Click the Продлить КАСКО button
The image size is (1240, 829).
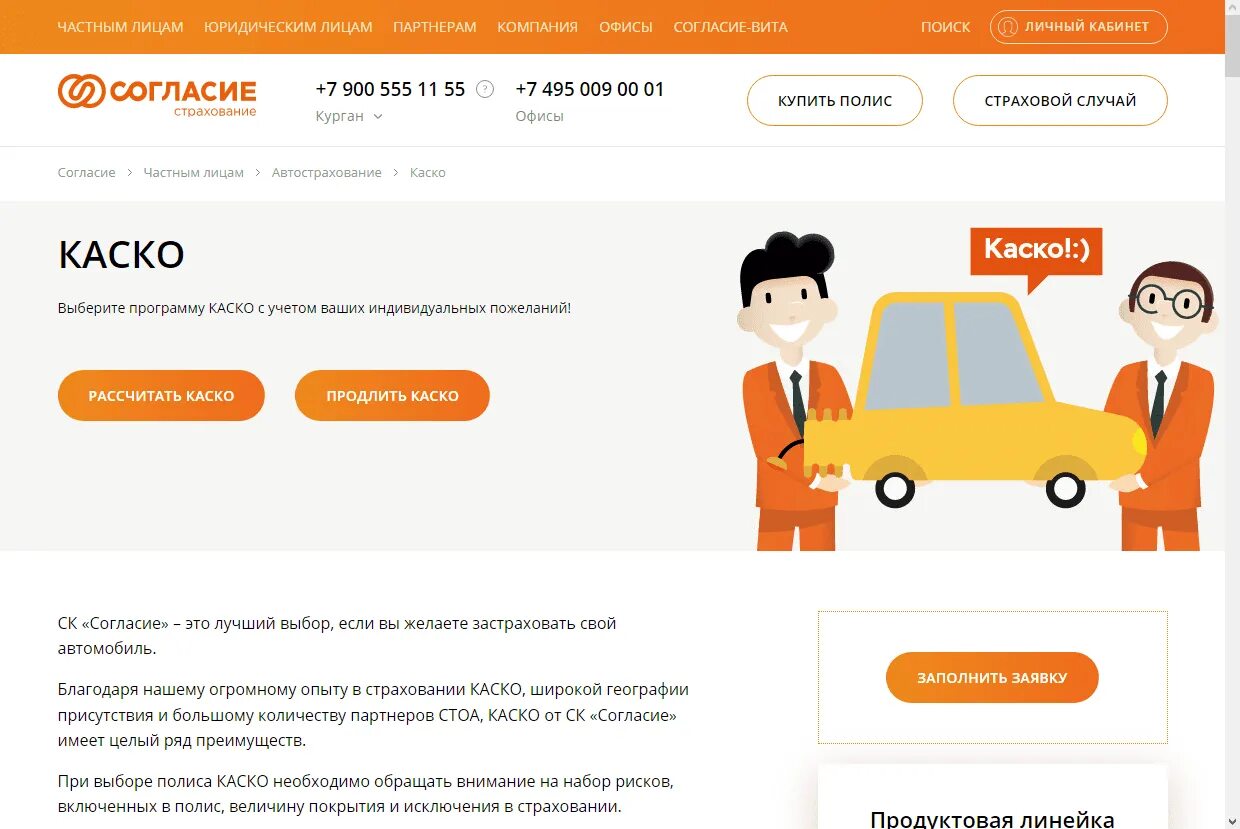392,396
